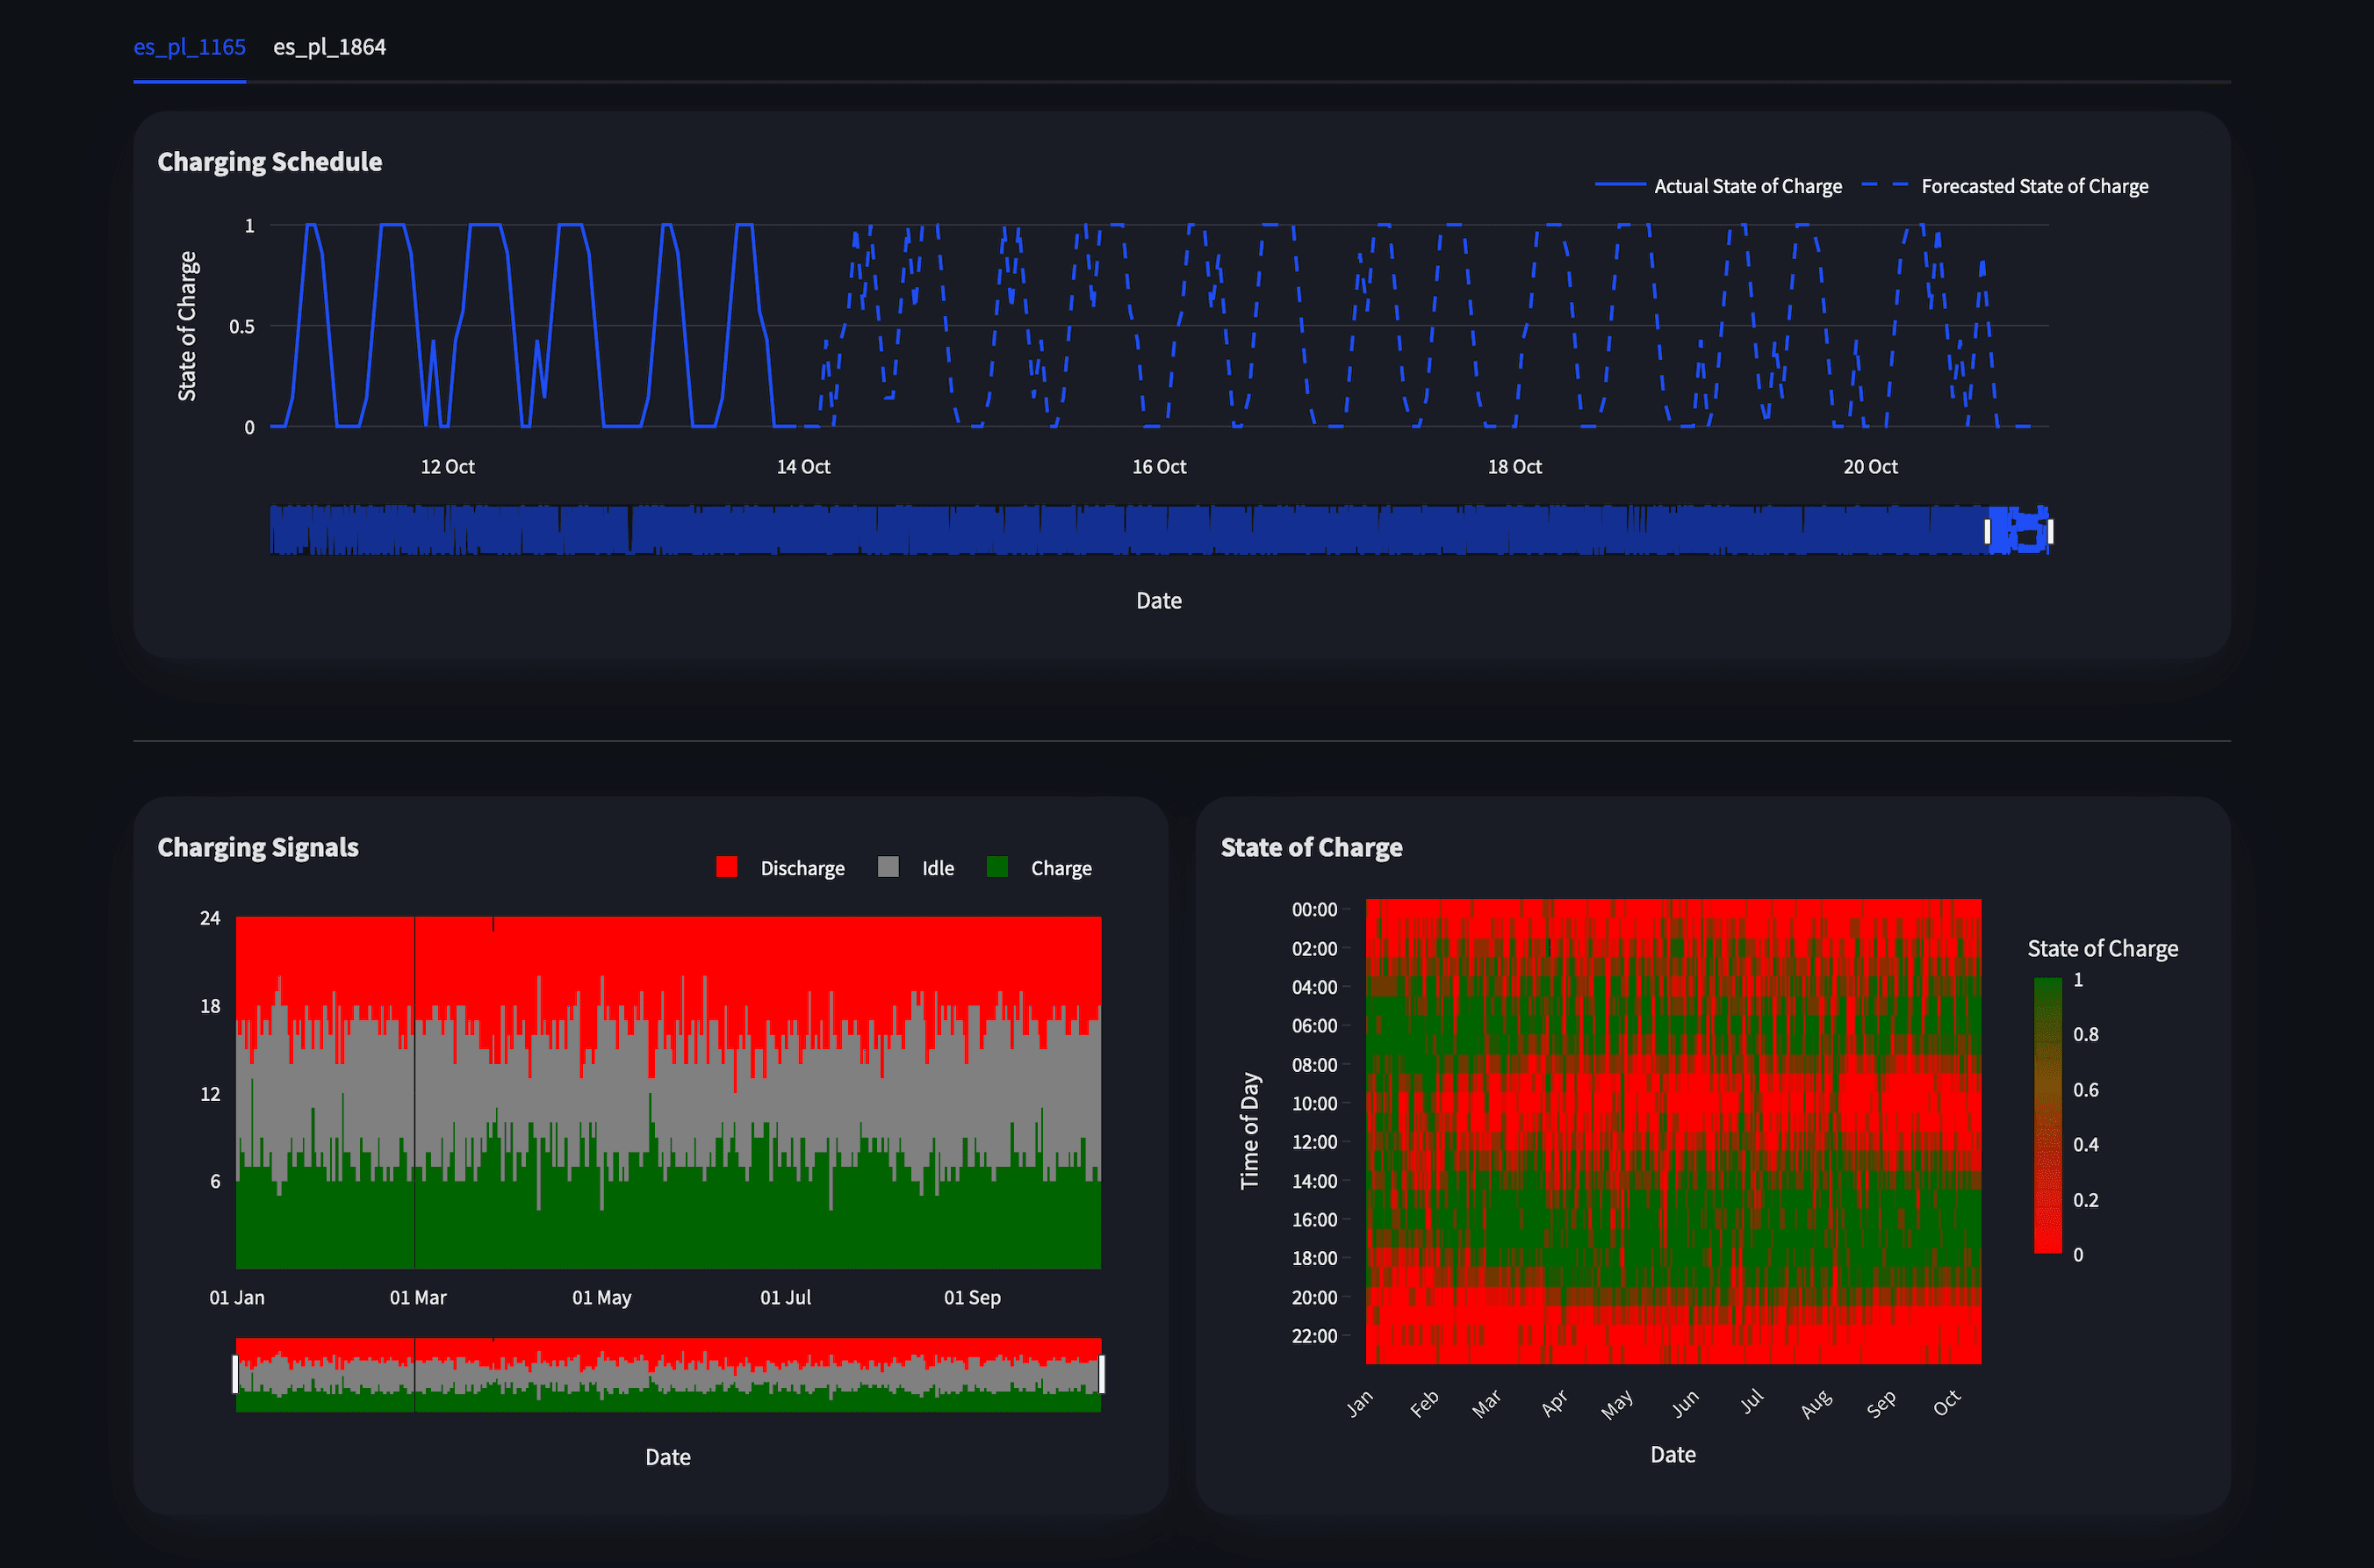
Task: Click the Oct label on heatmap axis
Action: [1946, 1403]
